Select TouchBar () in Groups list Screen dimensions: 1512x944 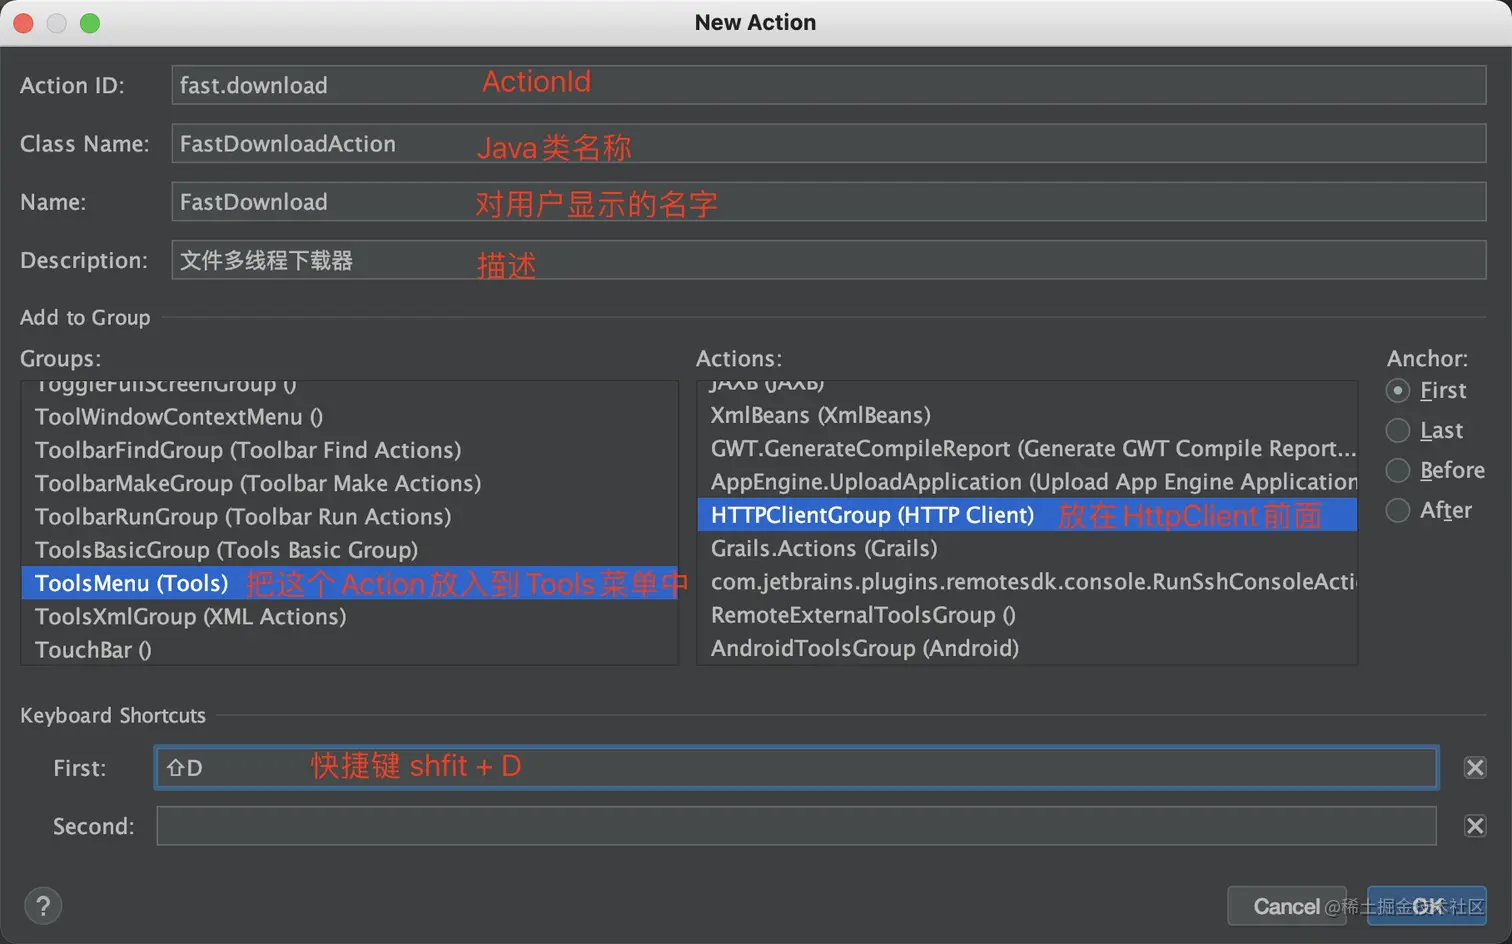point(93,650)
